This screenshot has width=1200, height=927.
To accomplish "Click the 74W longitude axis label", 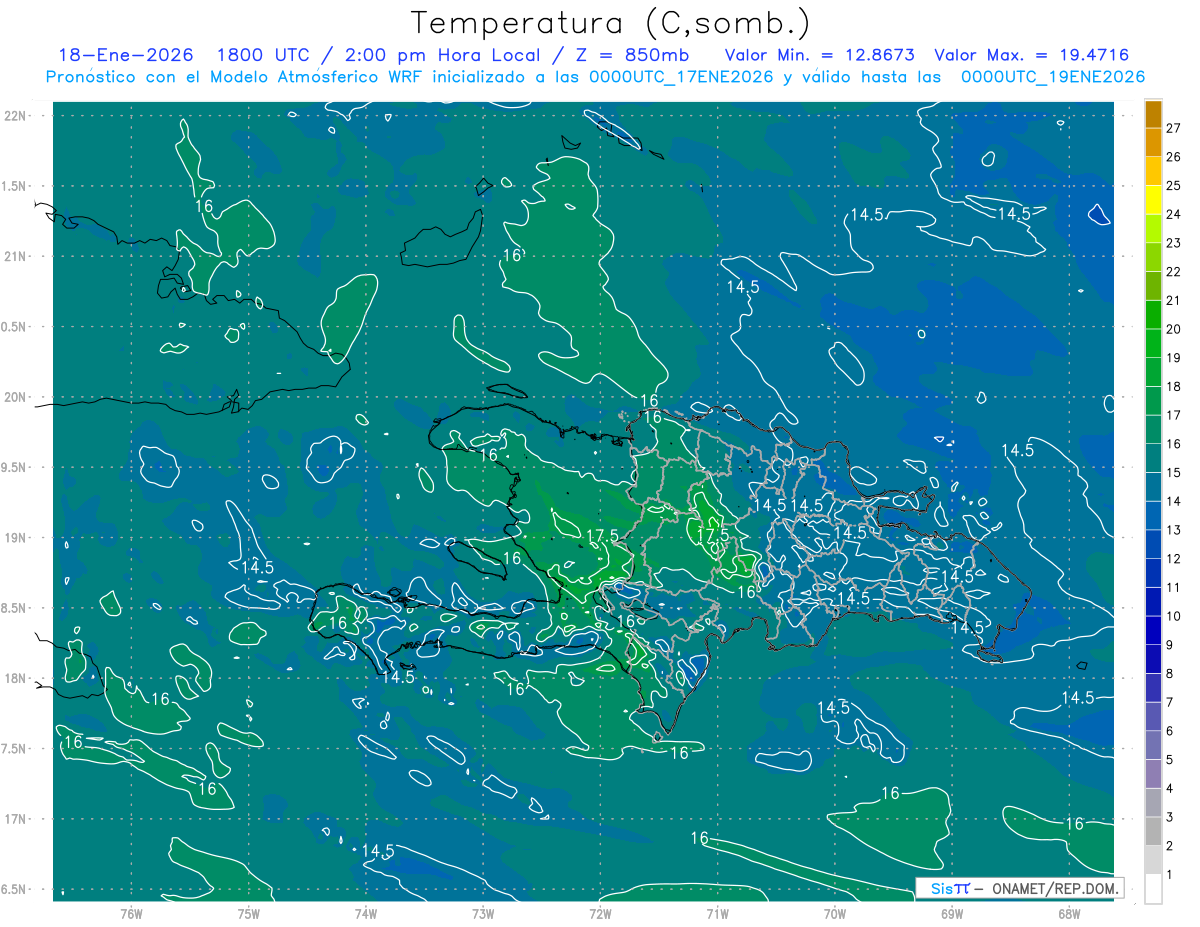I will click(365, 914).
